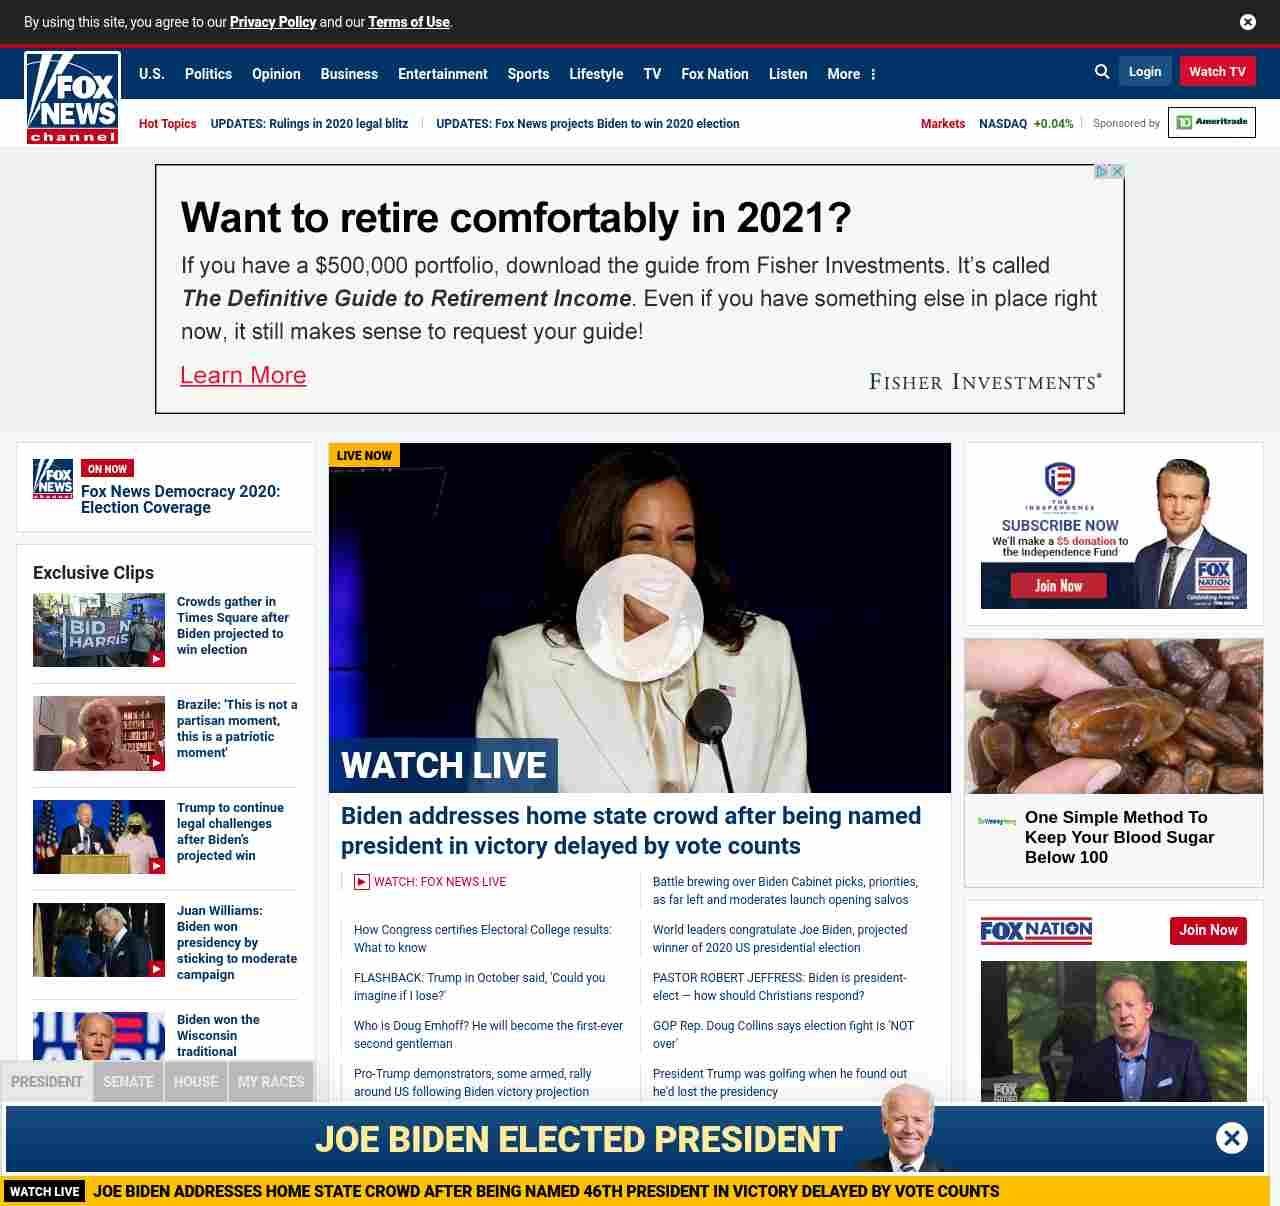The height and width of the screenshot is (1206, 1280).
Task: Click the Join Now button for Fox Nation
Action: pos(1208,930)
